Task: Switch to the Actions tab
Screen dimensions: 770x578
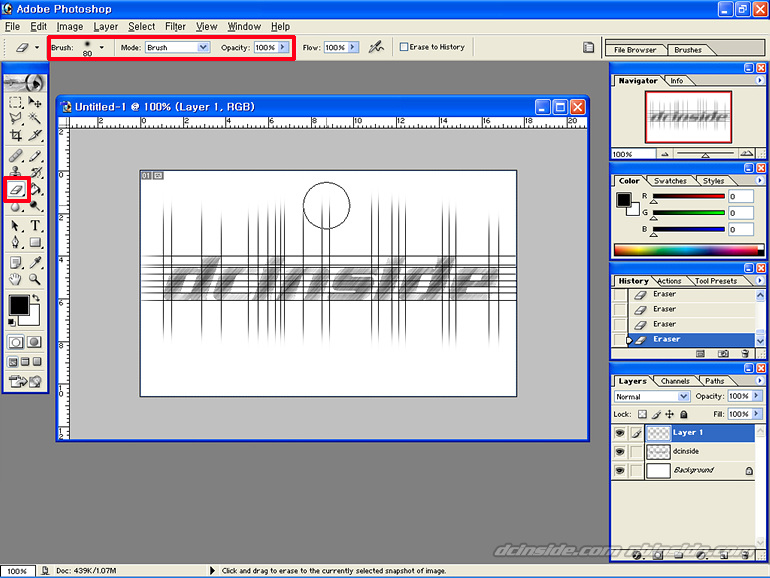Action: coord(669,281)
